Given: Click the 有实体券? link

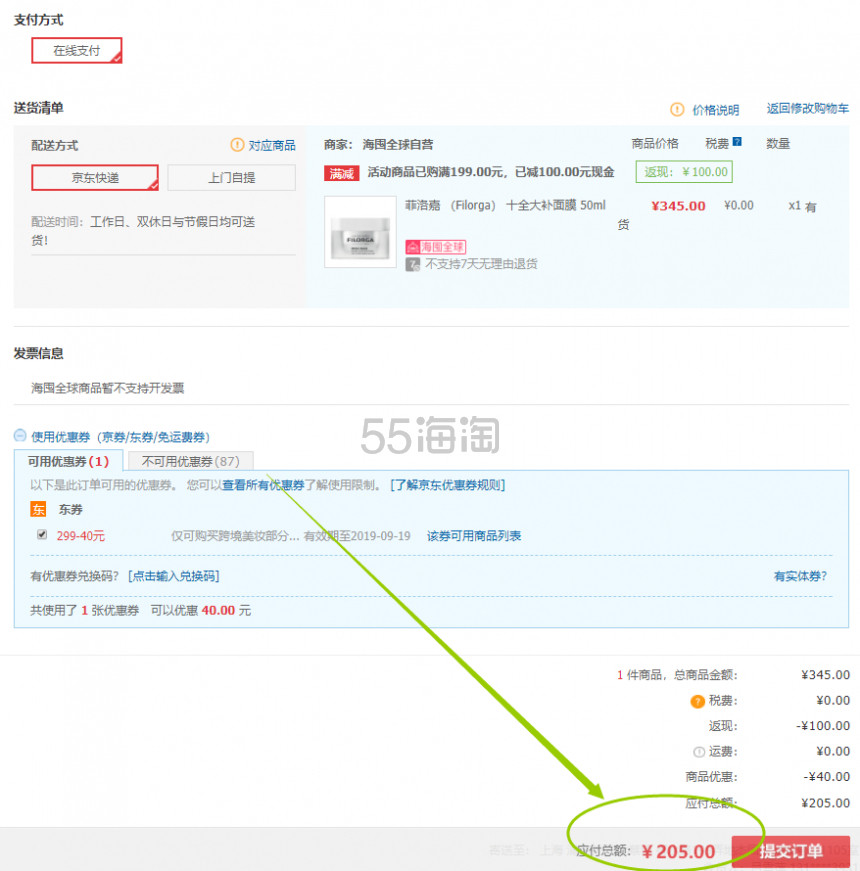Looking at the screenshot, I should point(800,576).
